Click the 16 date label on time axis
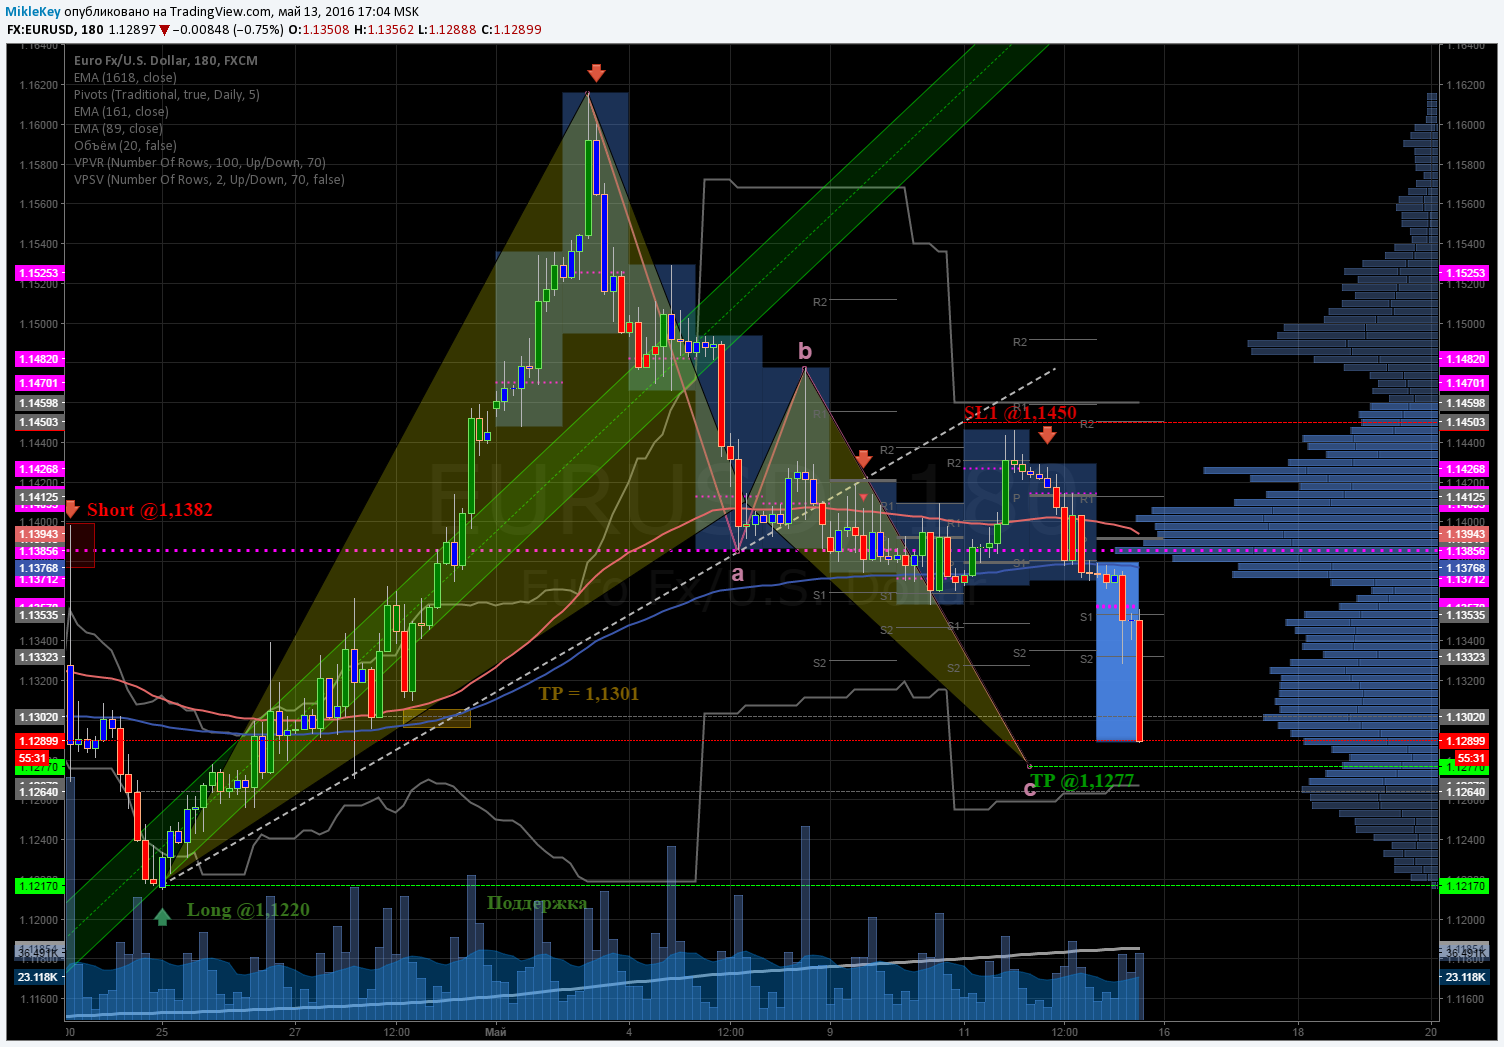Viewport: 1504px width, 1047px height. [1164, 1032]
